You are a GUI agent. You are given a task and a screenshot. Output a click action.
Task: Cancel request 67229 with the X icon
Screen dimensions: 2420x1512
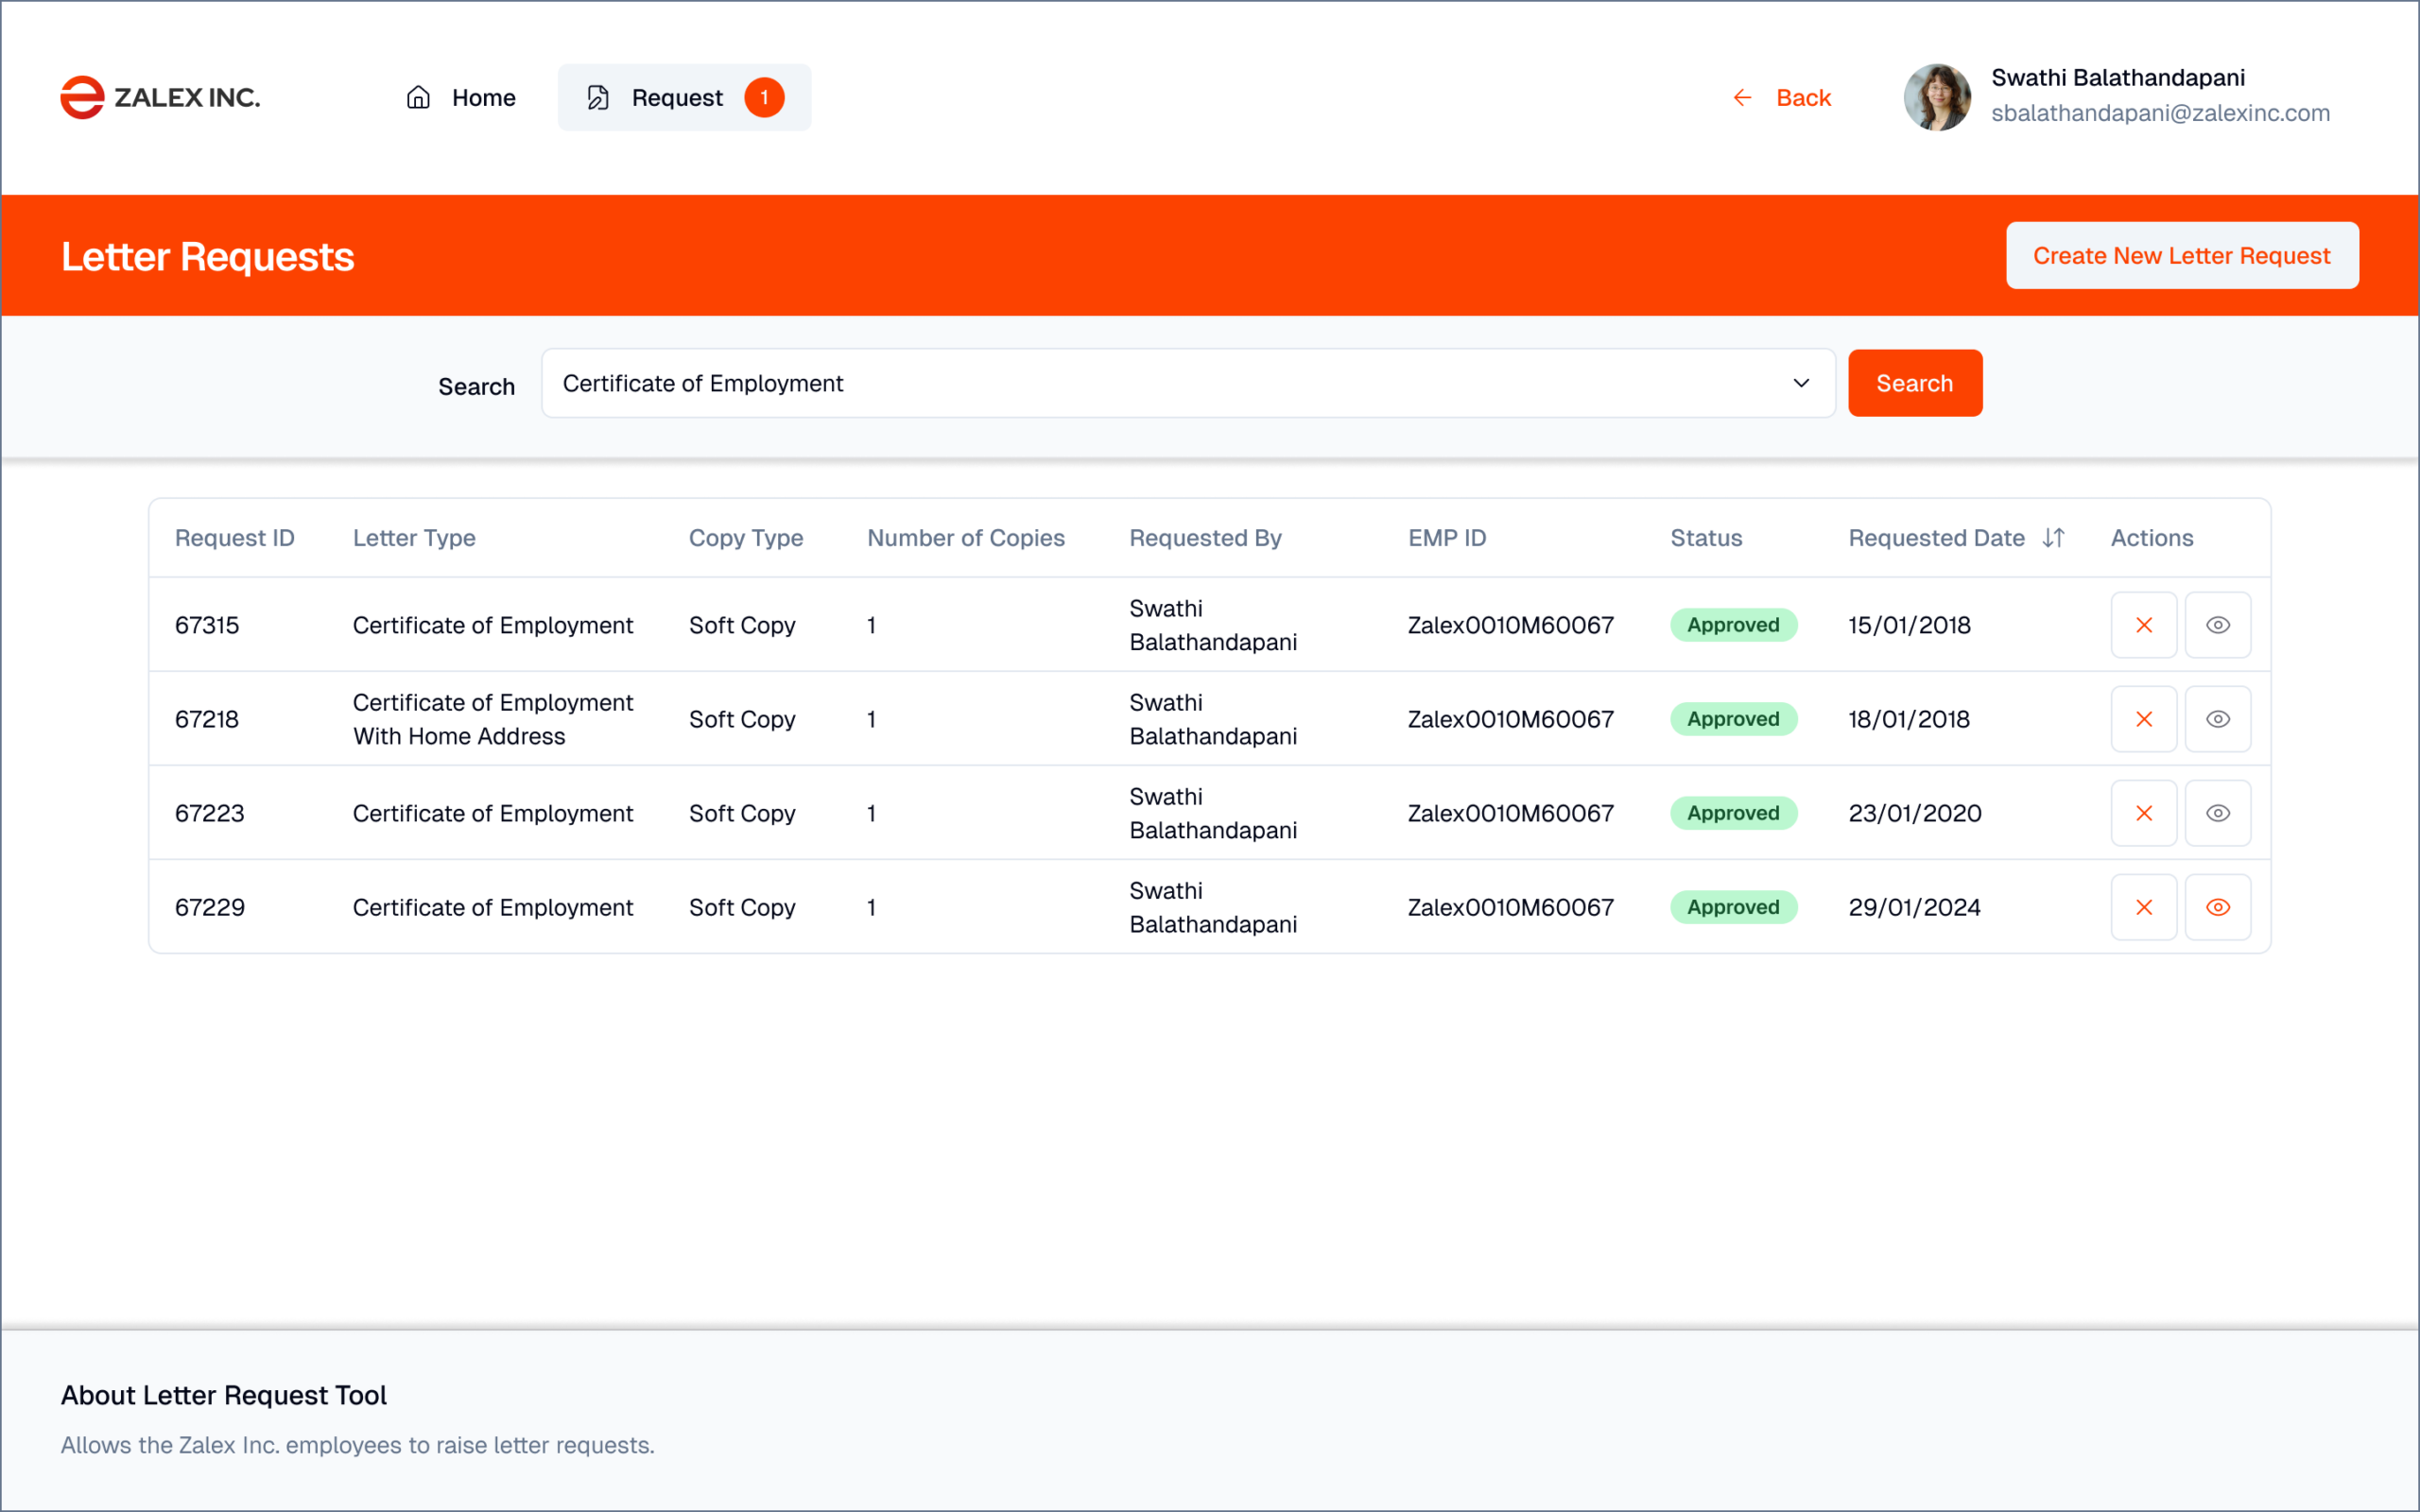tap(2144, 907)
